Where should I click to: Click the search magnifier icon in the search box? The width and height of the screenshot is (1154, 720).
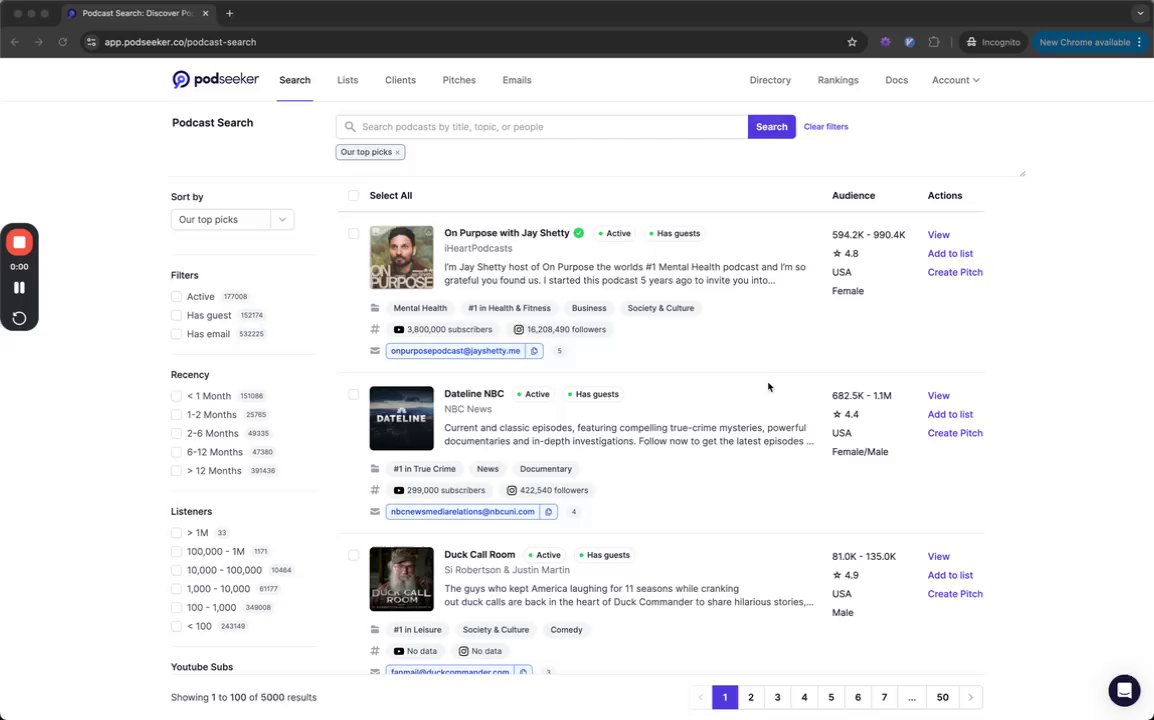(x=350, y=127)
